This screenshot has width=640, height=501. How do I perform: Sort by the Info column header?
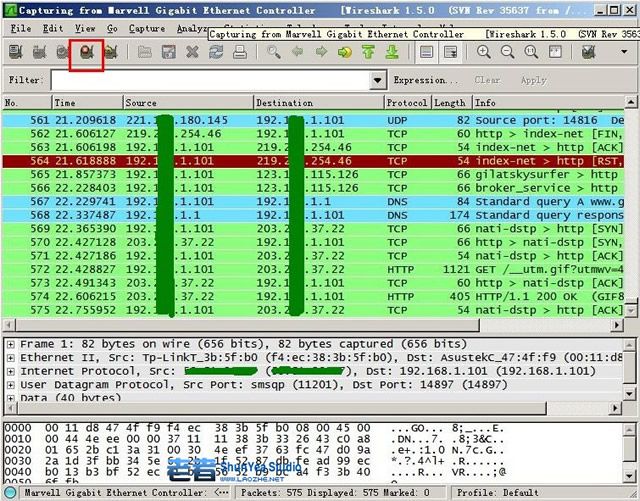[x=549, y=102]
